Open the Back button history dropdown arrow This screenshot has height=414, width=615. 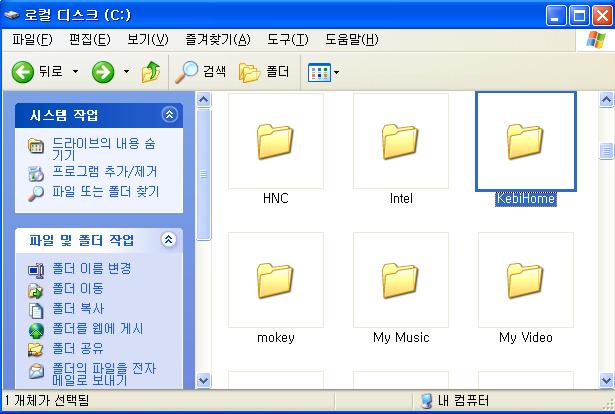[75, 72]
